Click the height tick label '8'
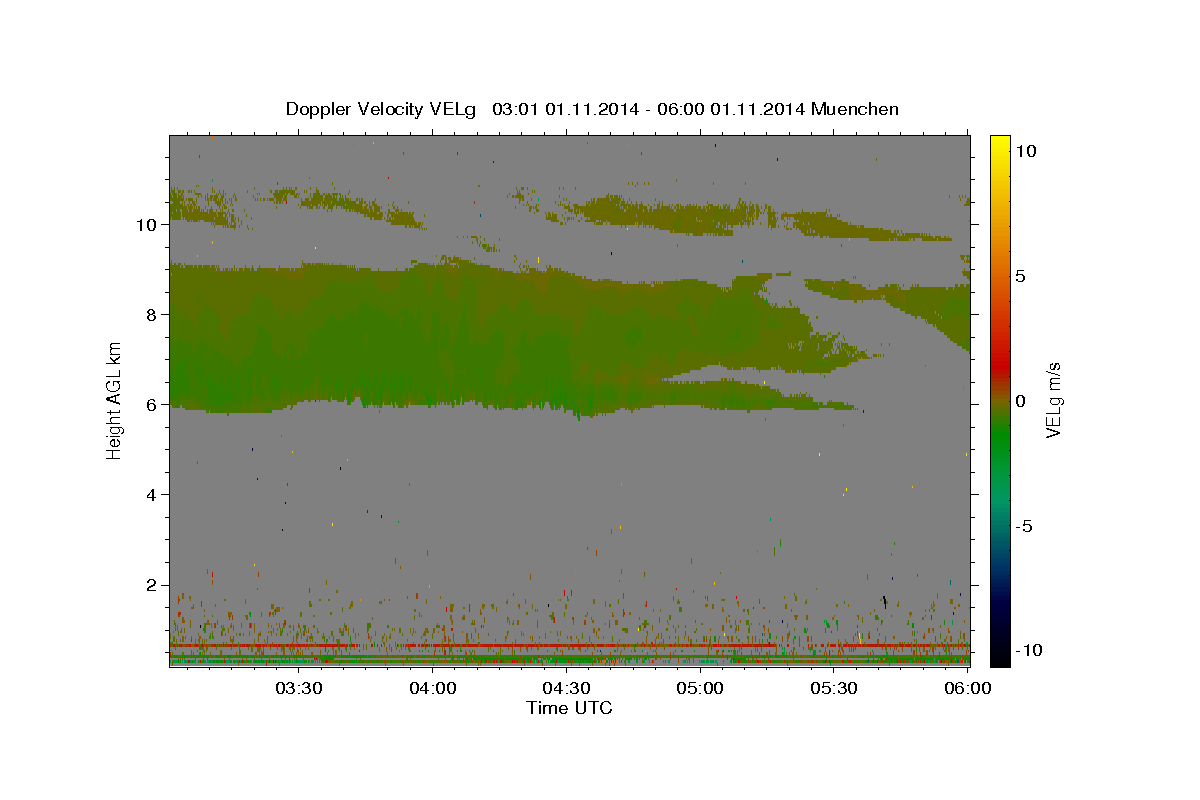Image resolution: width=1200 pixels, height=800 pixels. tap(150, 315)
